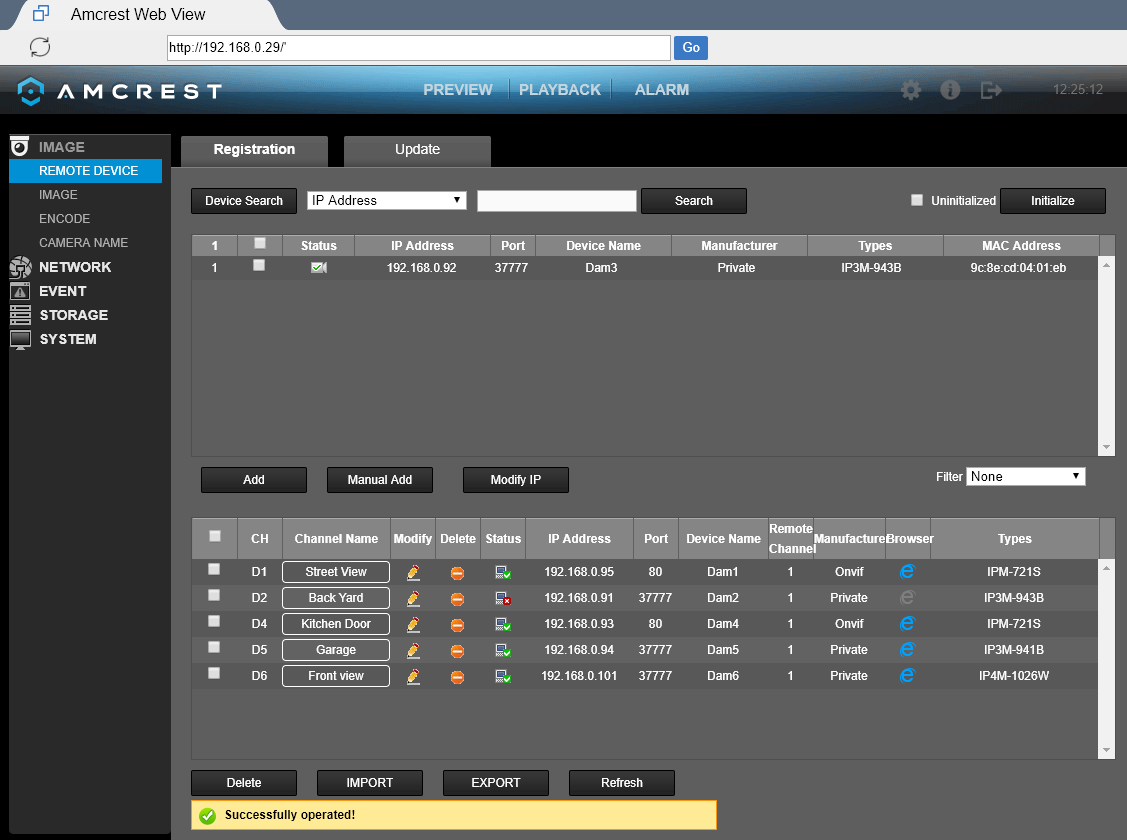Click the Manual Add button

point(380,480)
